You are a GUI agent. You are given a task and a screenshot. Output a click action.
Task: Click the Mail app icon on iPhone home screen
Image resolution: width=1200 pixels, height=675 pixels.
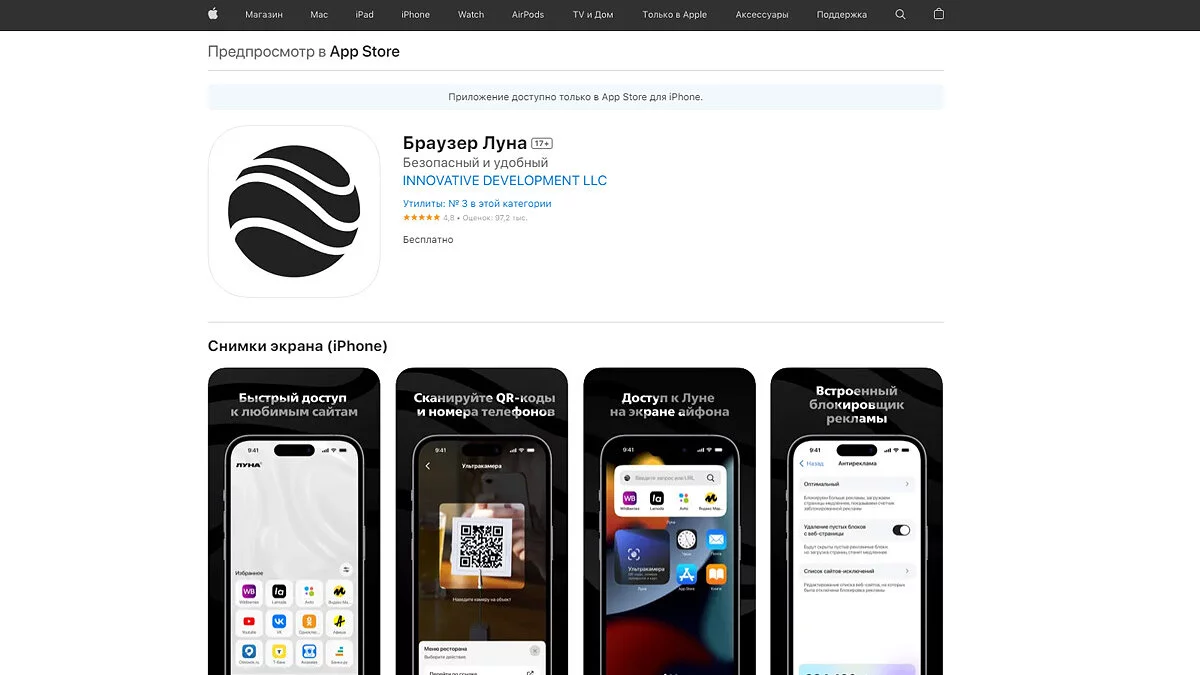(716, 539)
